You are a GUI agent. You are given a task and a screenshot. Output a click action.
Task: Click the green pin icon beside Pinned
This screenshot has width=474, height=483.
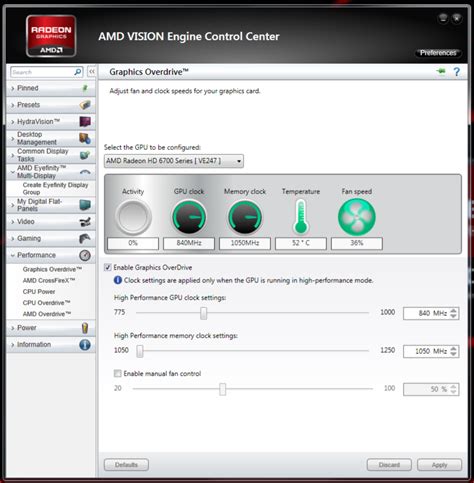point(85,88)
